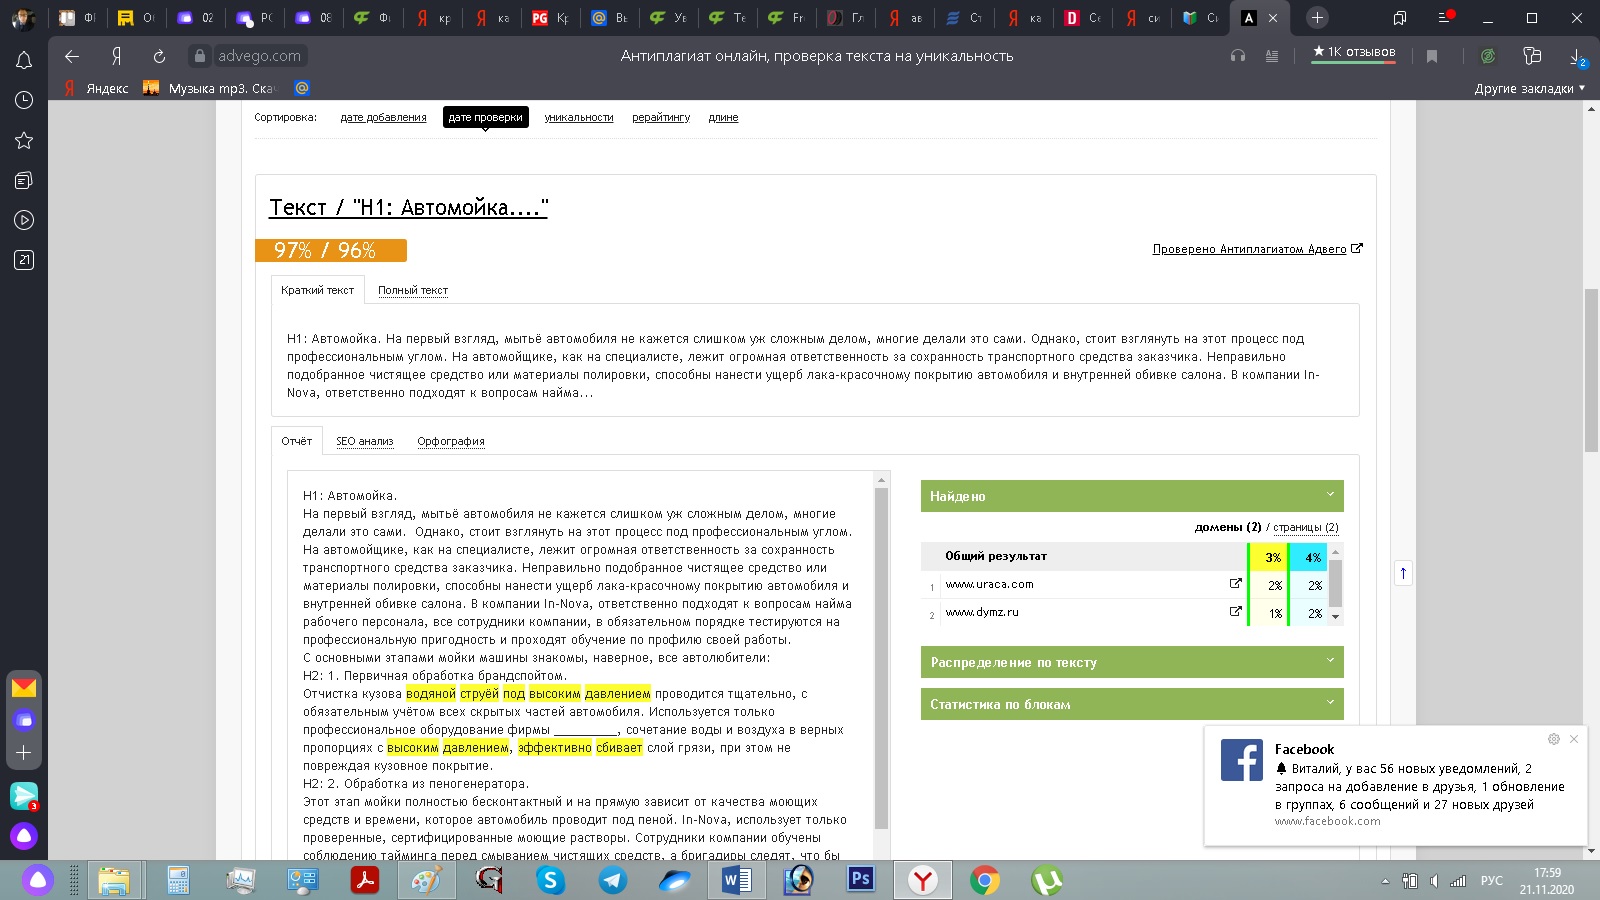Open site reviews '1К отзывов'

point(1354,52)
